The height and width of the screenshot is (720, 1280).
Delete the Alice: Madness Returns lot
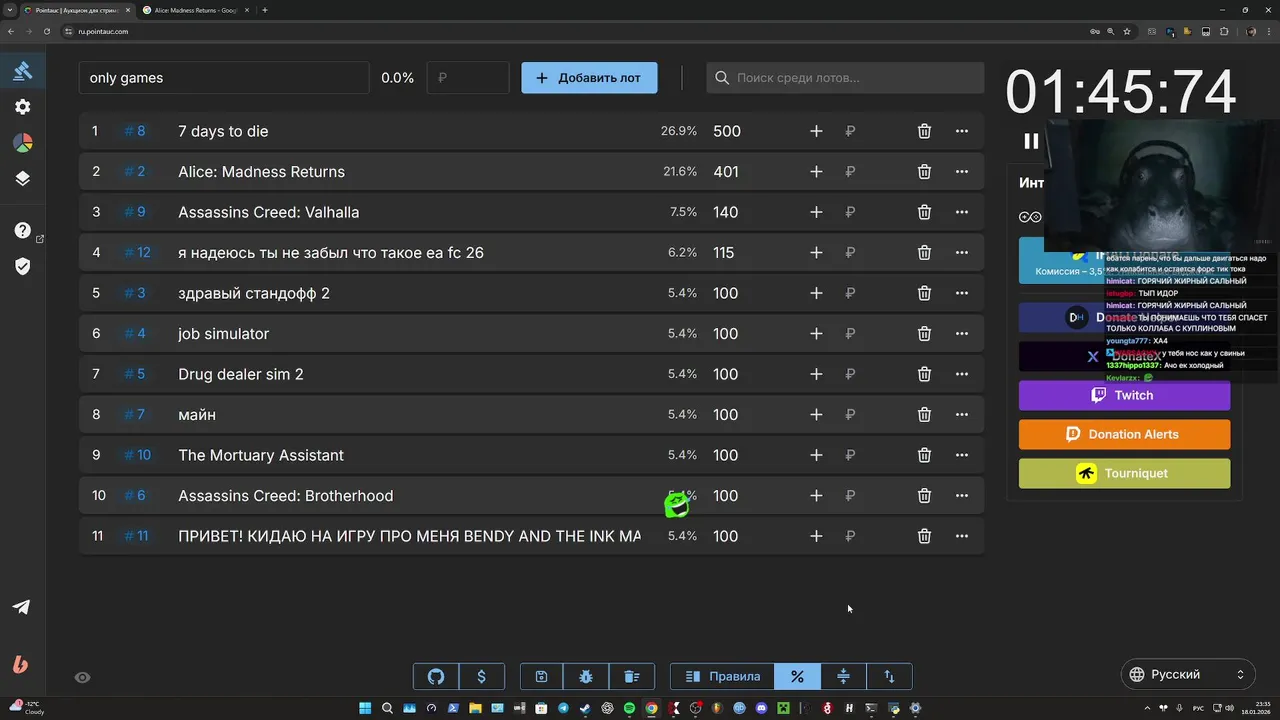tap(924, 172)
